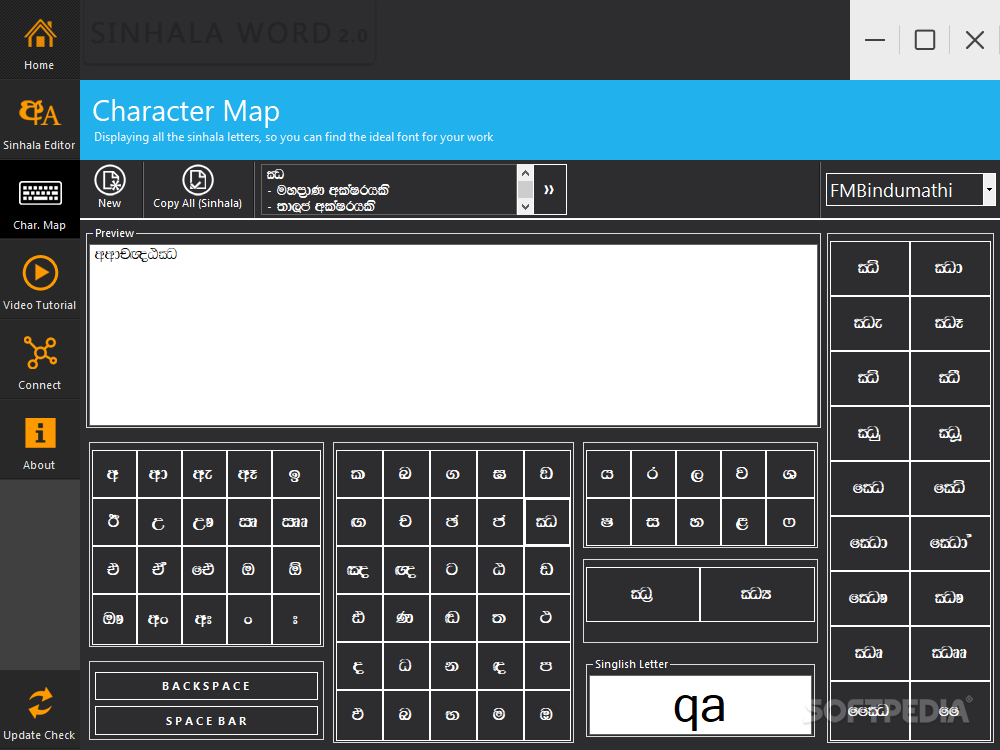Insert the letter අඃ
The width and height of the screenshot is (1000, 750).
[x=203, y=619]
